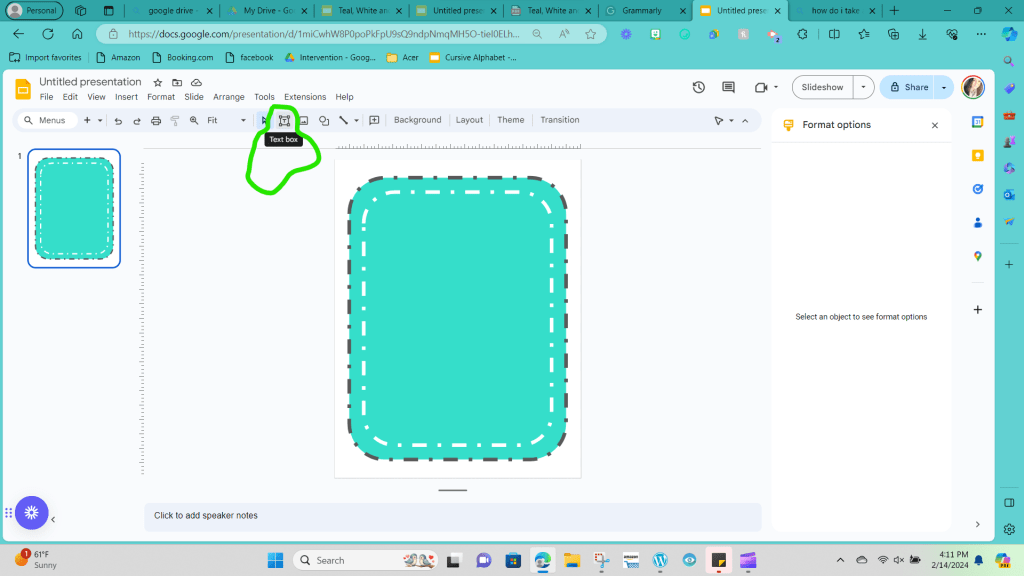Select slide 1 thumbnail in filmstrip

74,208
